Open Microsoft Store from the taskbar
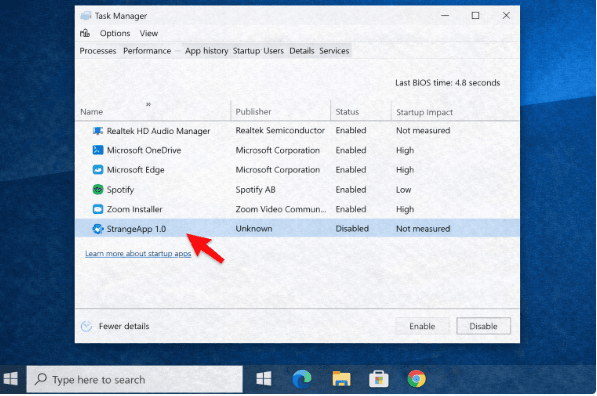This screenshot has height=396, width=597. point(379,379)
